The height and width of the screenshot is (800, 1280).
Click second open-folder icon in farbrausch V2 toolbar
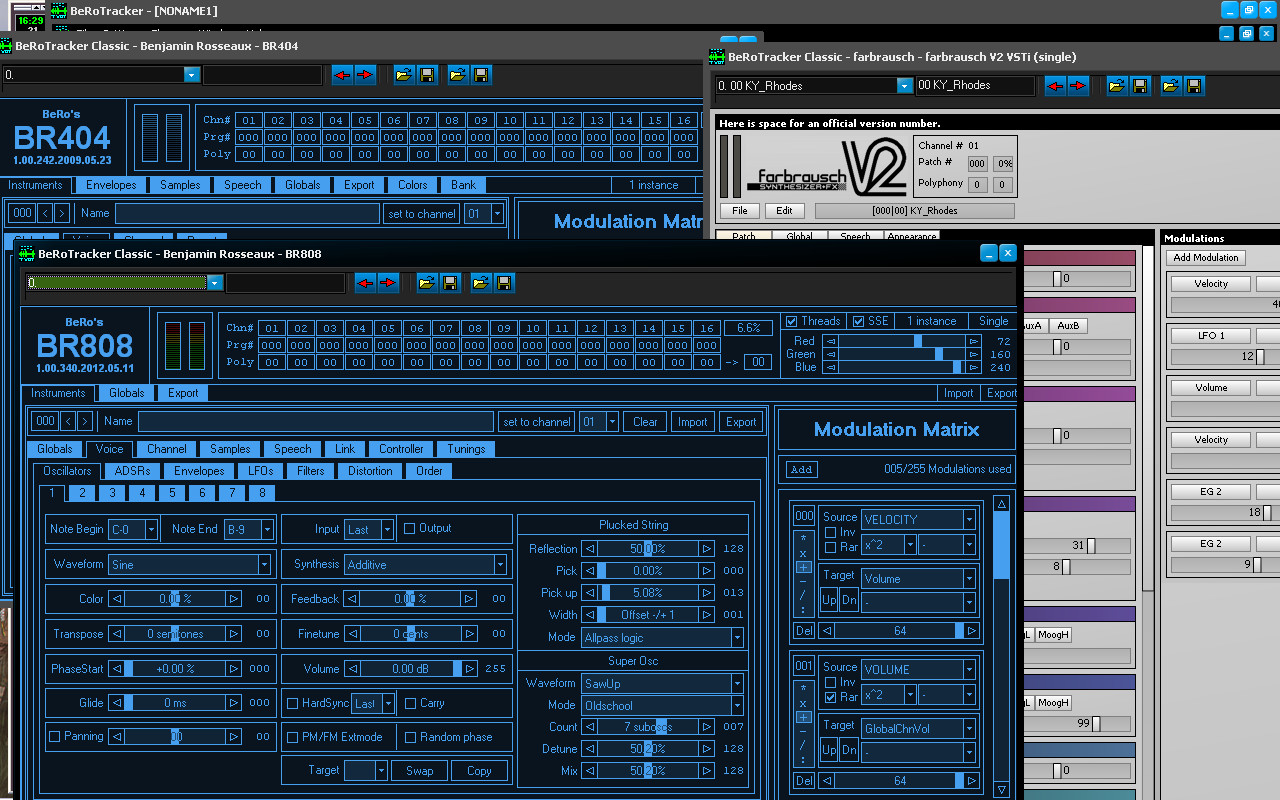click(x=1172, y=86)
